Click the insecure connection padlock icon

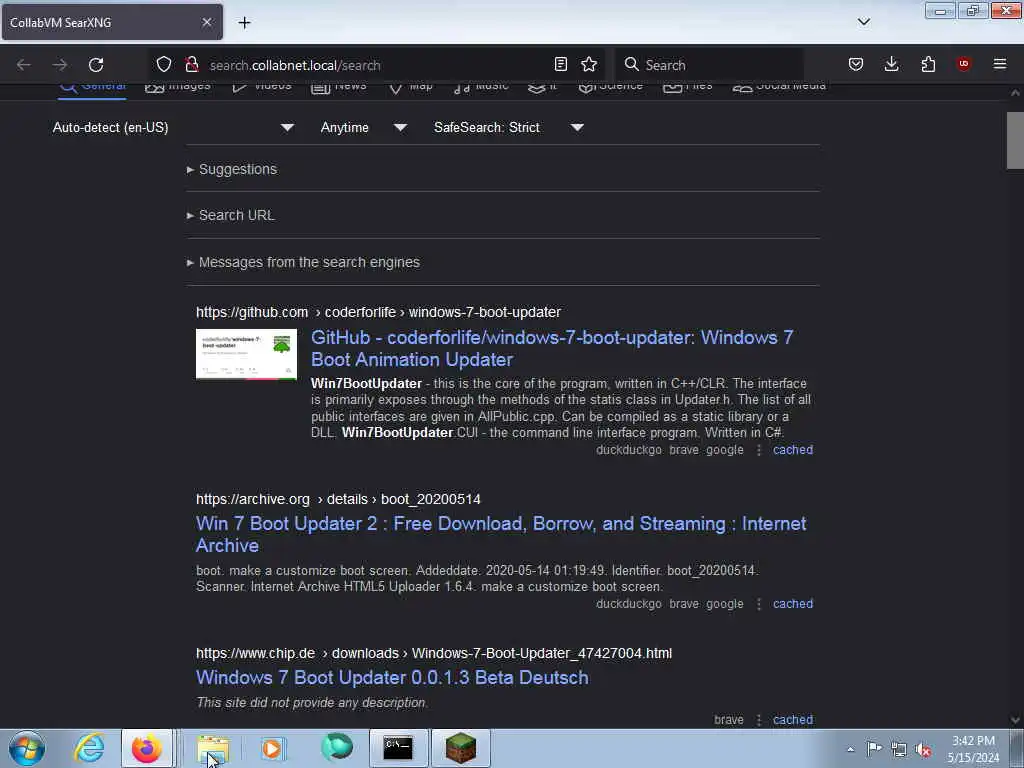[x=192, y=64]
